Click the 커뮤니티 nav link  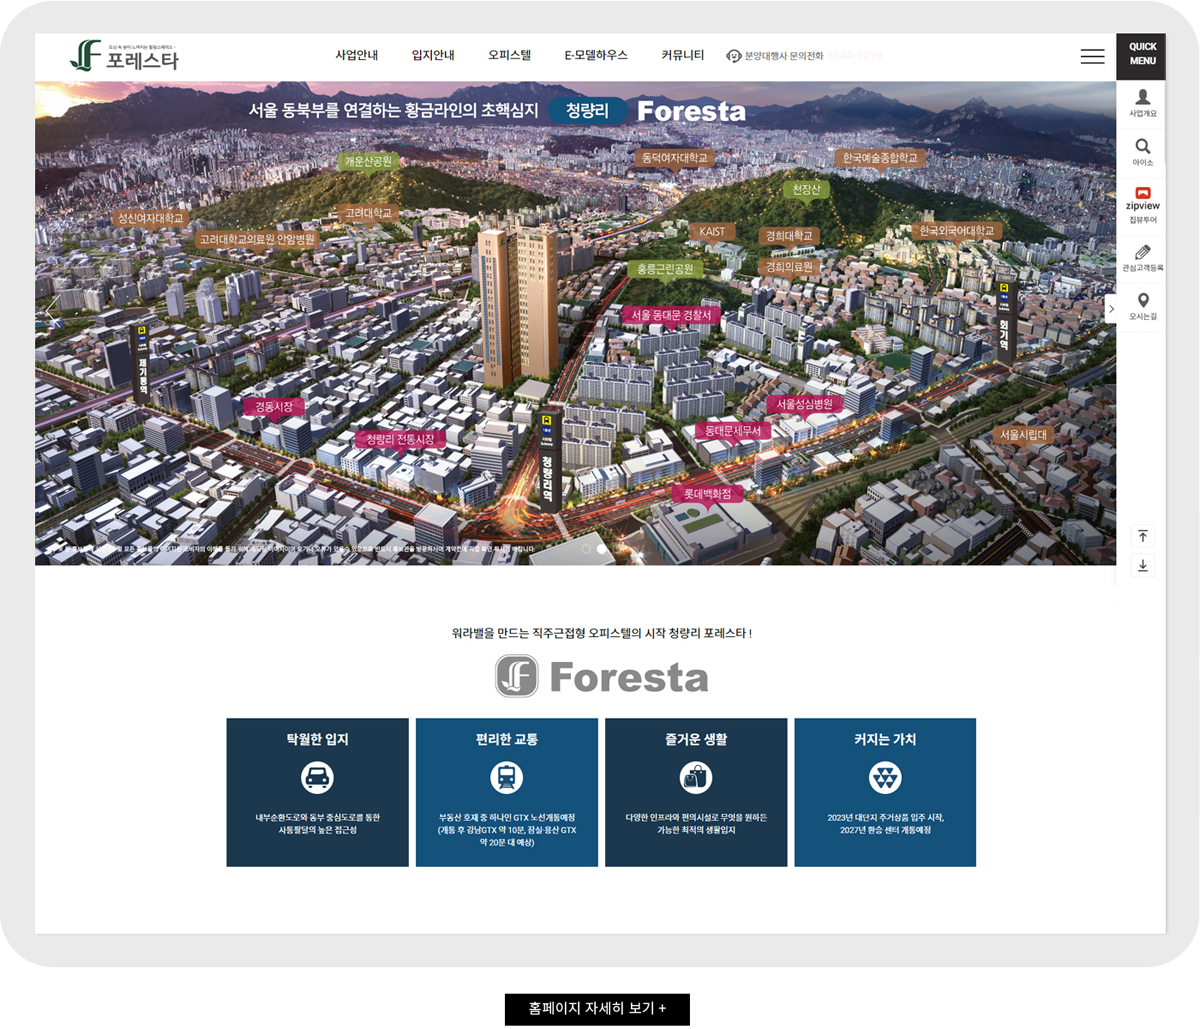click(x=682, y=55)
